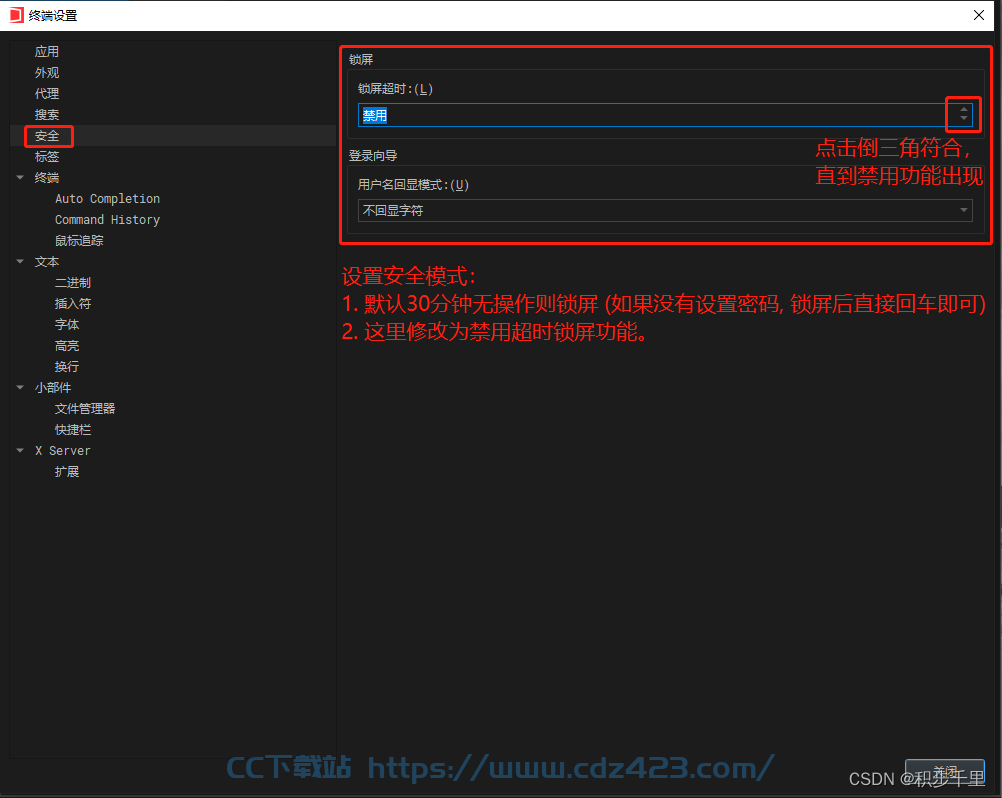
Task: Collapse the 小部件 tree arrow
Action: pyautogui.click(x=20, y=387)
